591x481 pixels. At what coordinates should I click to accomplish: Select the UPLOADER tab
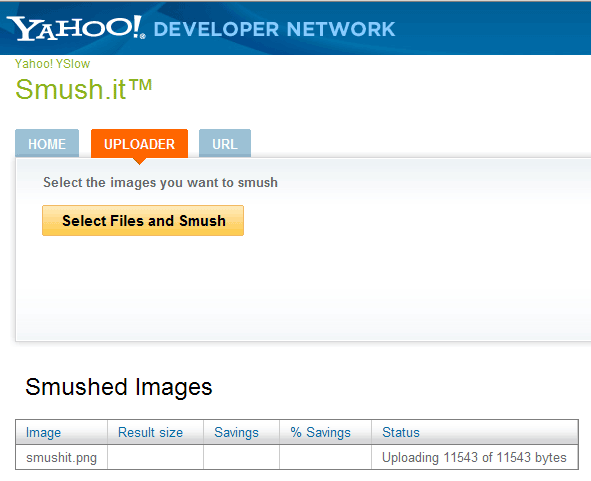click(139, 144)
